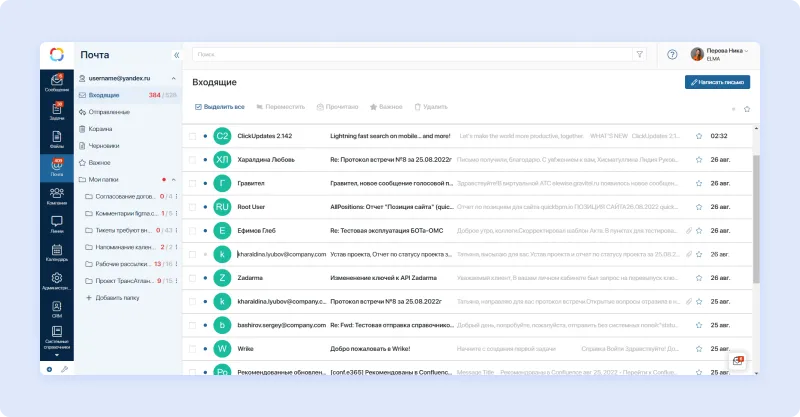This screenshot has width=800, height=417.
Task: Open Сообщения in the left sidebar
Action: click(x=56, y=82)
